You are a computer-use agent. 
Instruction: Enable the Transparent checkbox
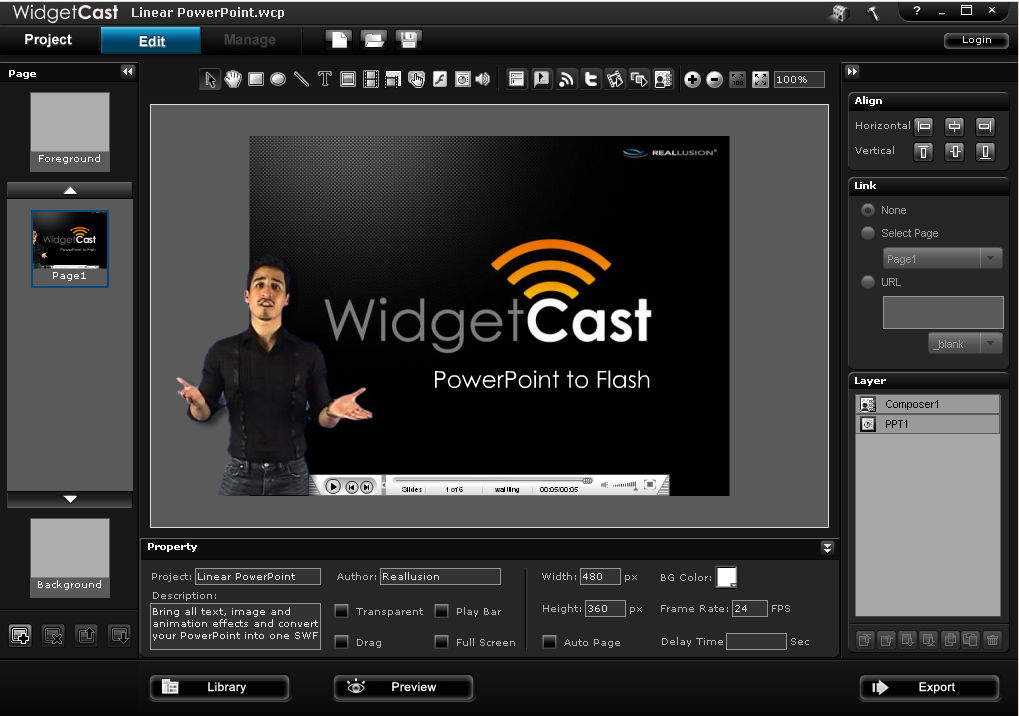click(x=342, y=611)
